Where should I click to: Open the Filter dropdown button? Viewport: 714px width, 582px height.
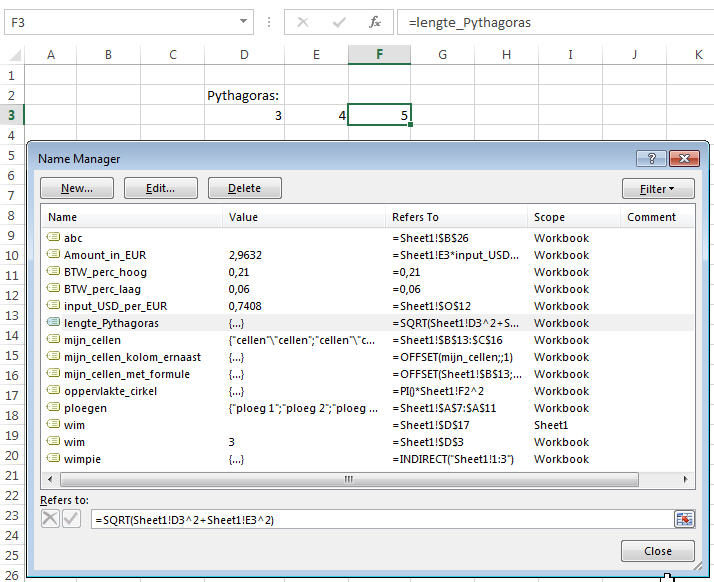coord(658,189)
